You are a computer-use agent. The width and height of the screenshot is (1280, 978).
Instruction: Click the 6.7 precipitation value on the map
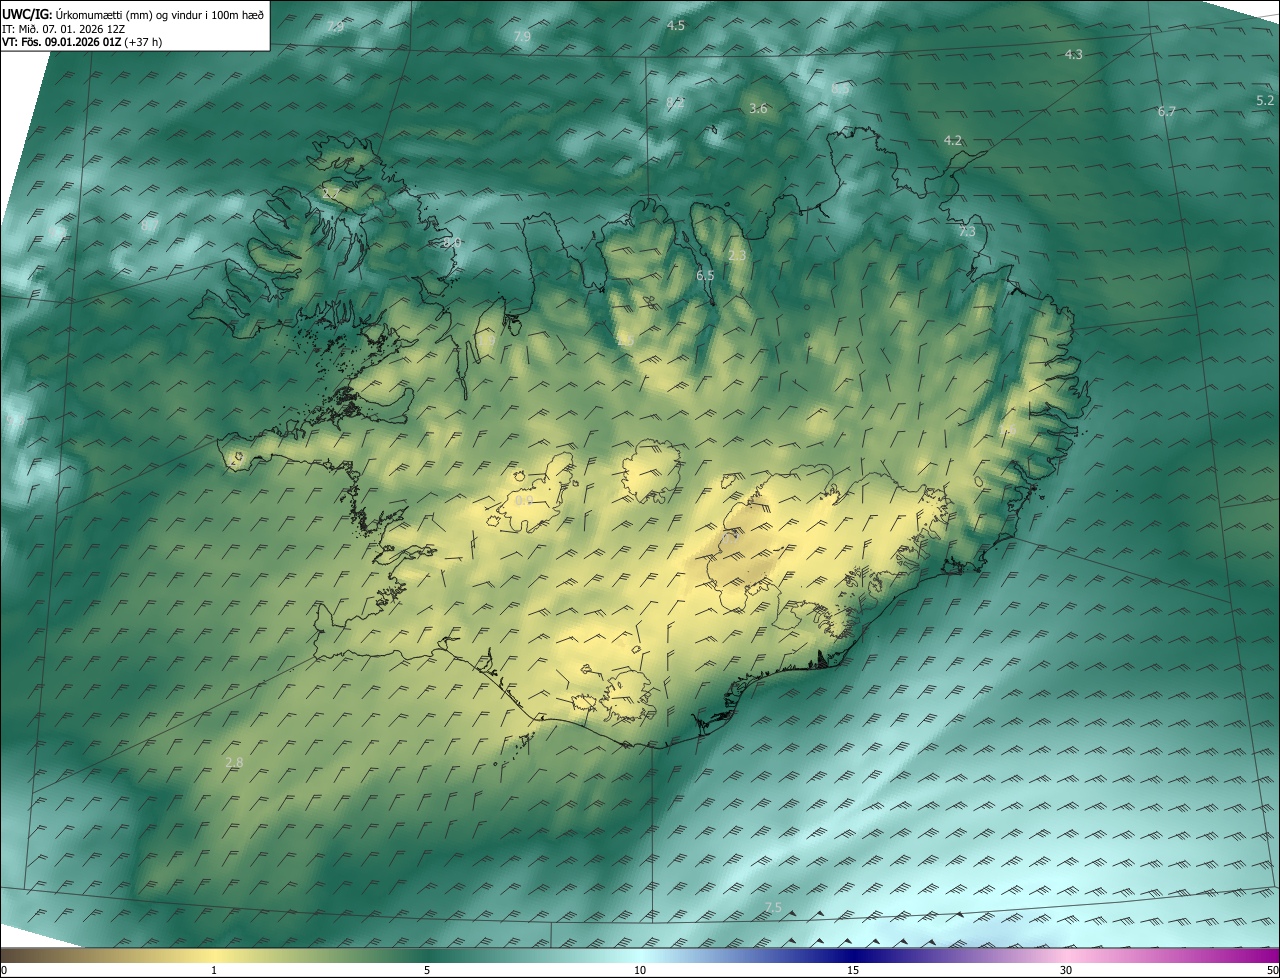click(x=1167, y=111)
